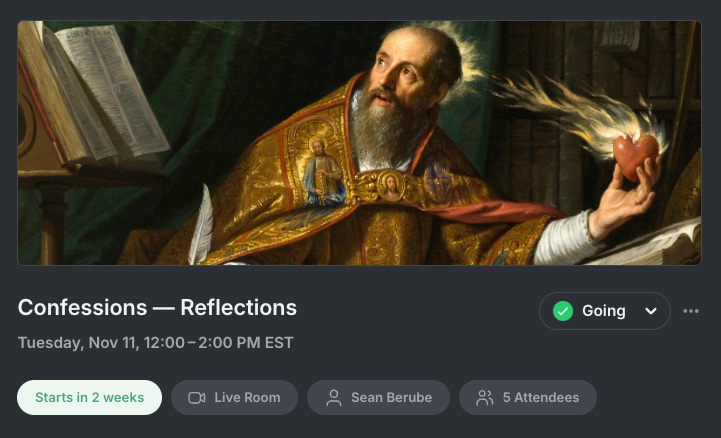Click the white quill feather in banner
Screen dimensions: 721x438
click(x=201, y=225)
